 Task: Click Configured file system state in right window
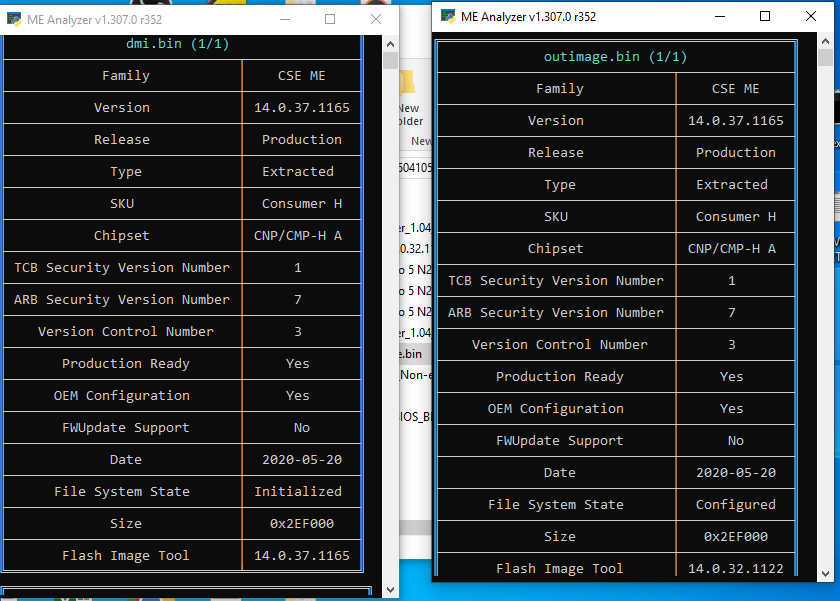tap(736, 505)
